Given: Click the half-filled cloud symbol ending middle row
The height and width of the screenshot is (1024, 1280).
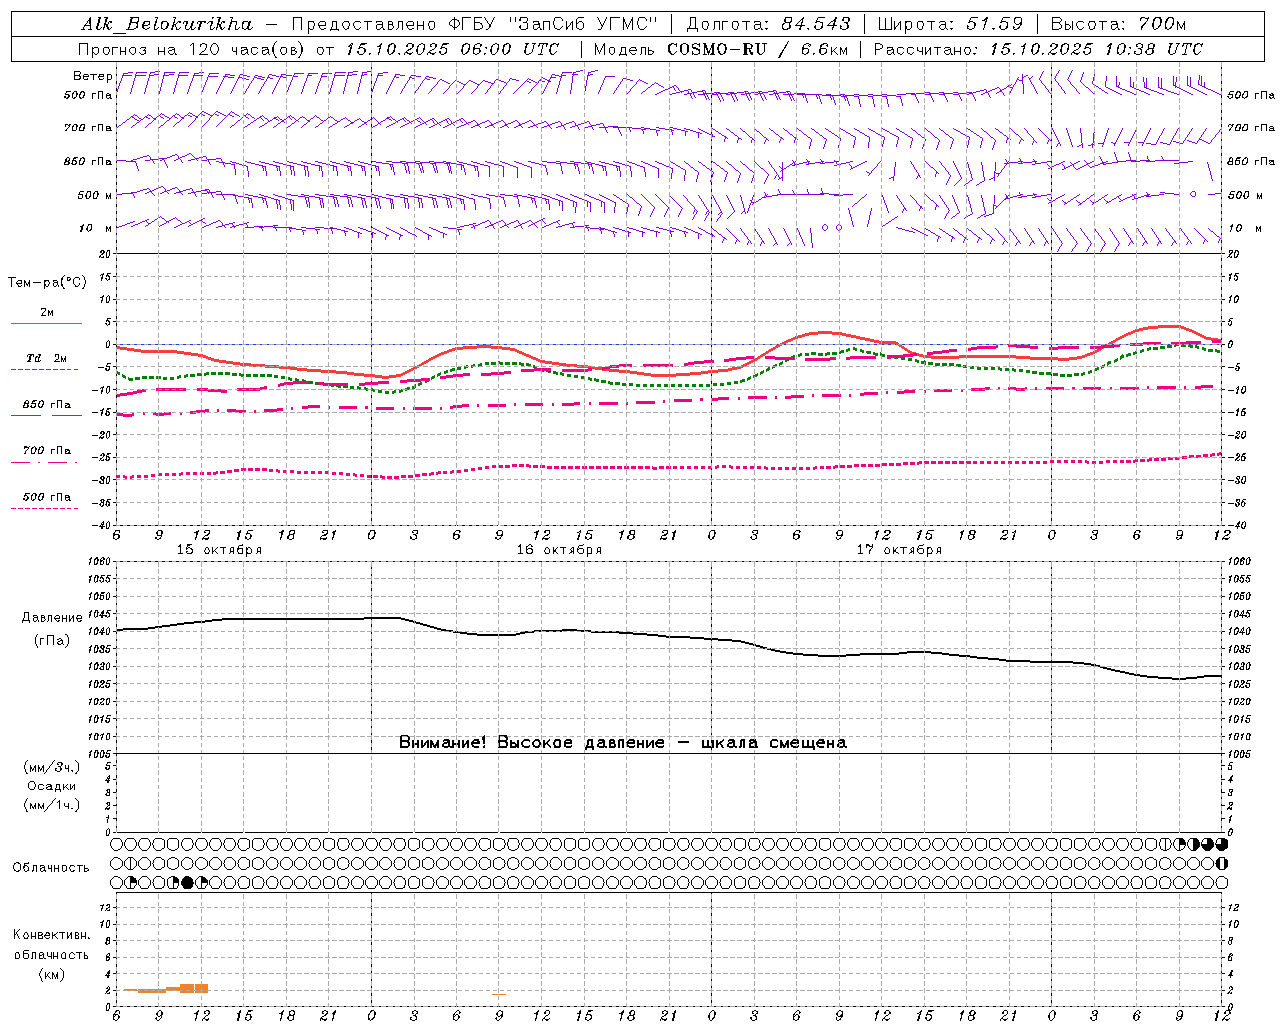Looking at the screenshot, I should [1221, 863].
